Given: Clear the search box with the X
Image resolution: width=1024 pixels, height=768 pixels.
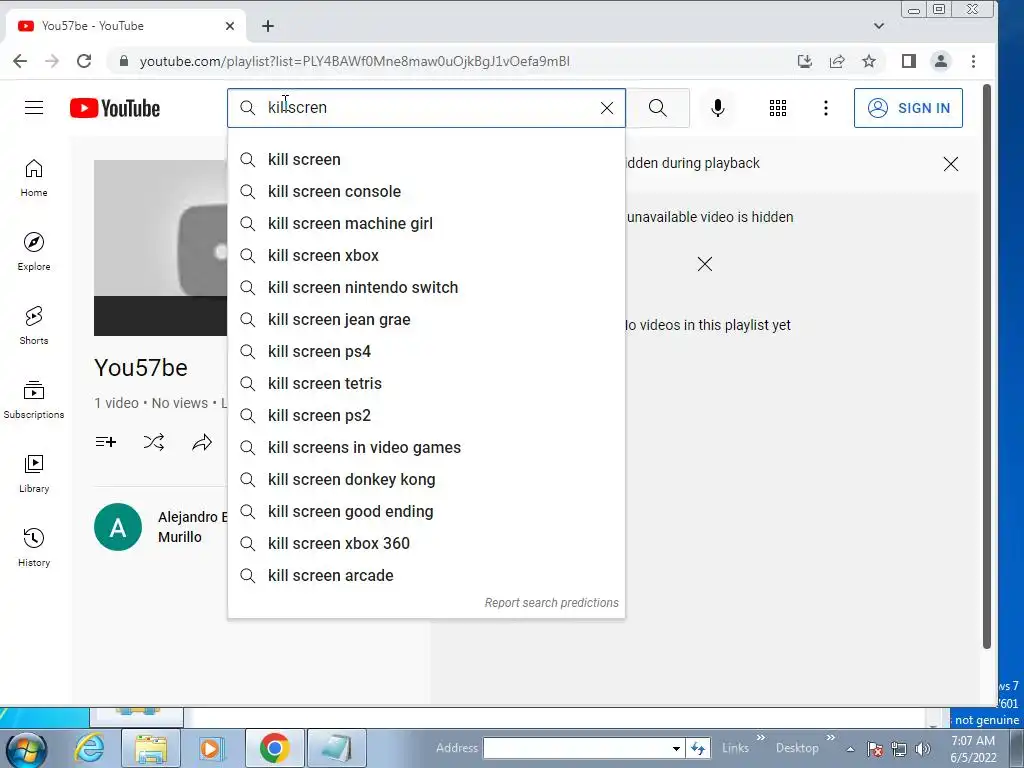Looking at the screenshot, I should [607, 108].
